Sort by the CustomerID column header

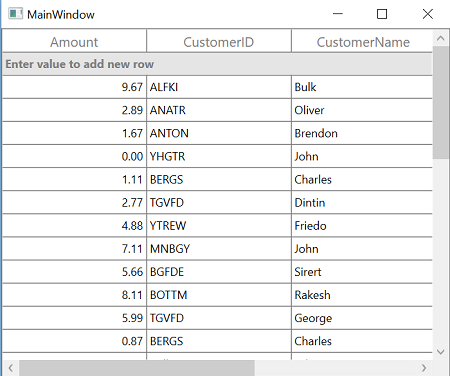[219, 42]
